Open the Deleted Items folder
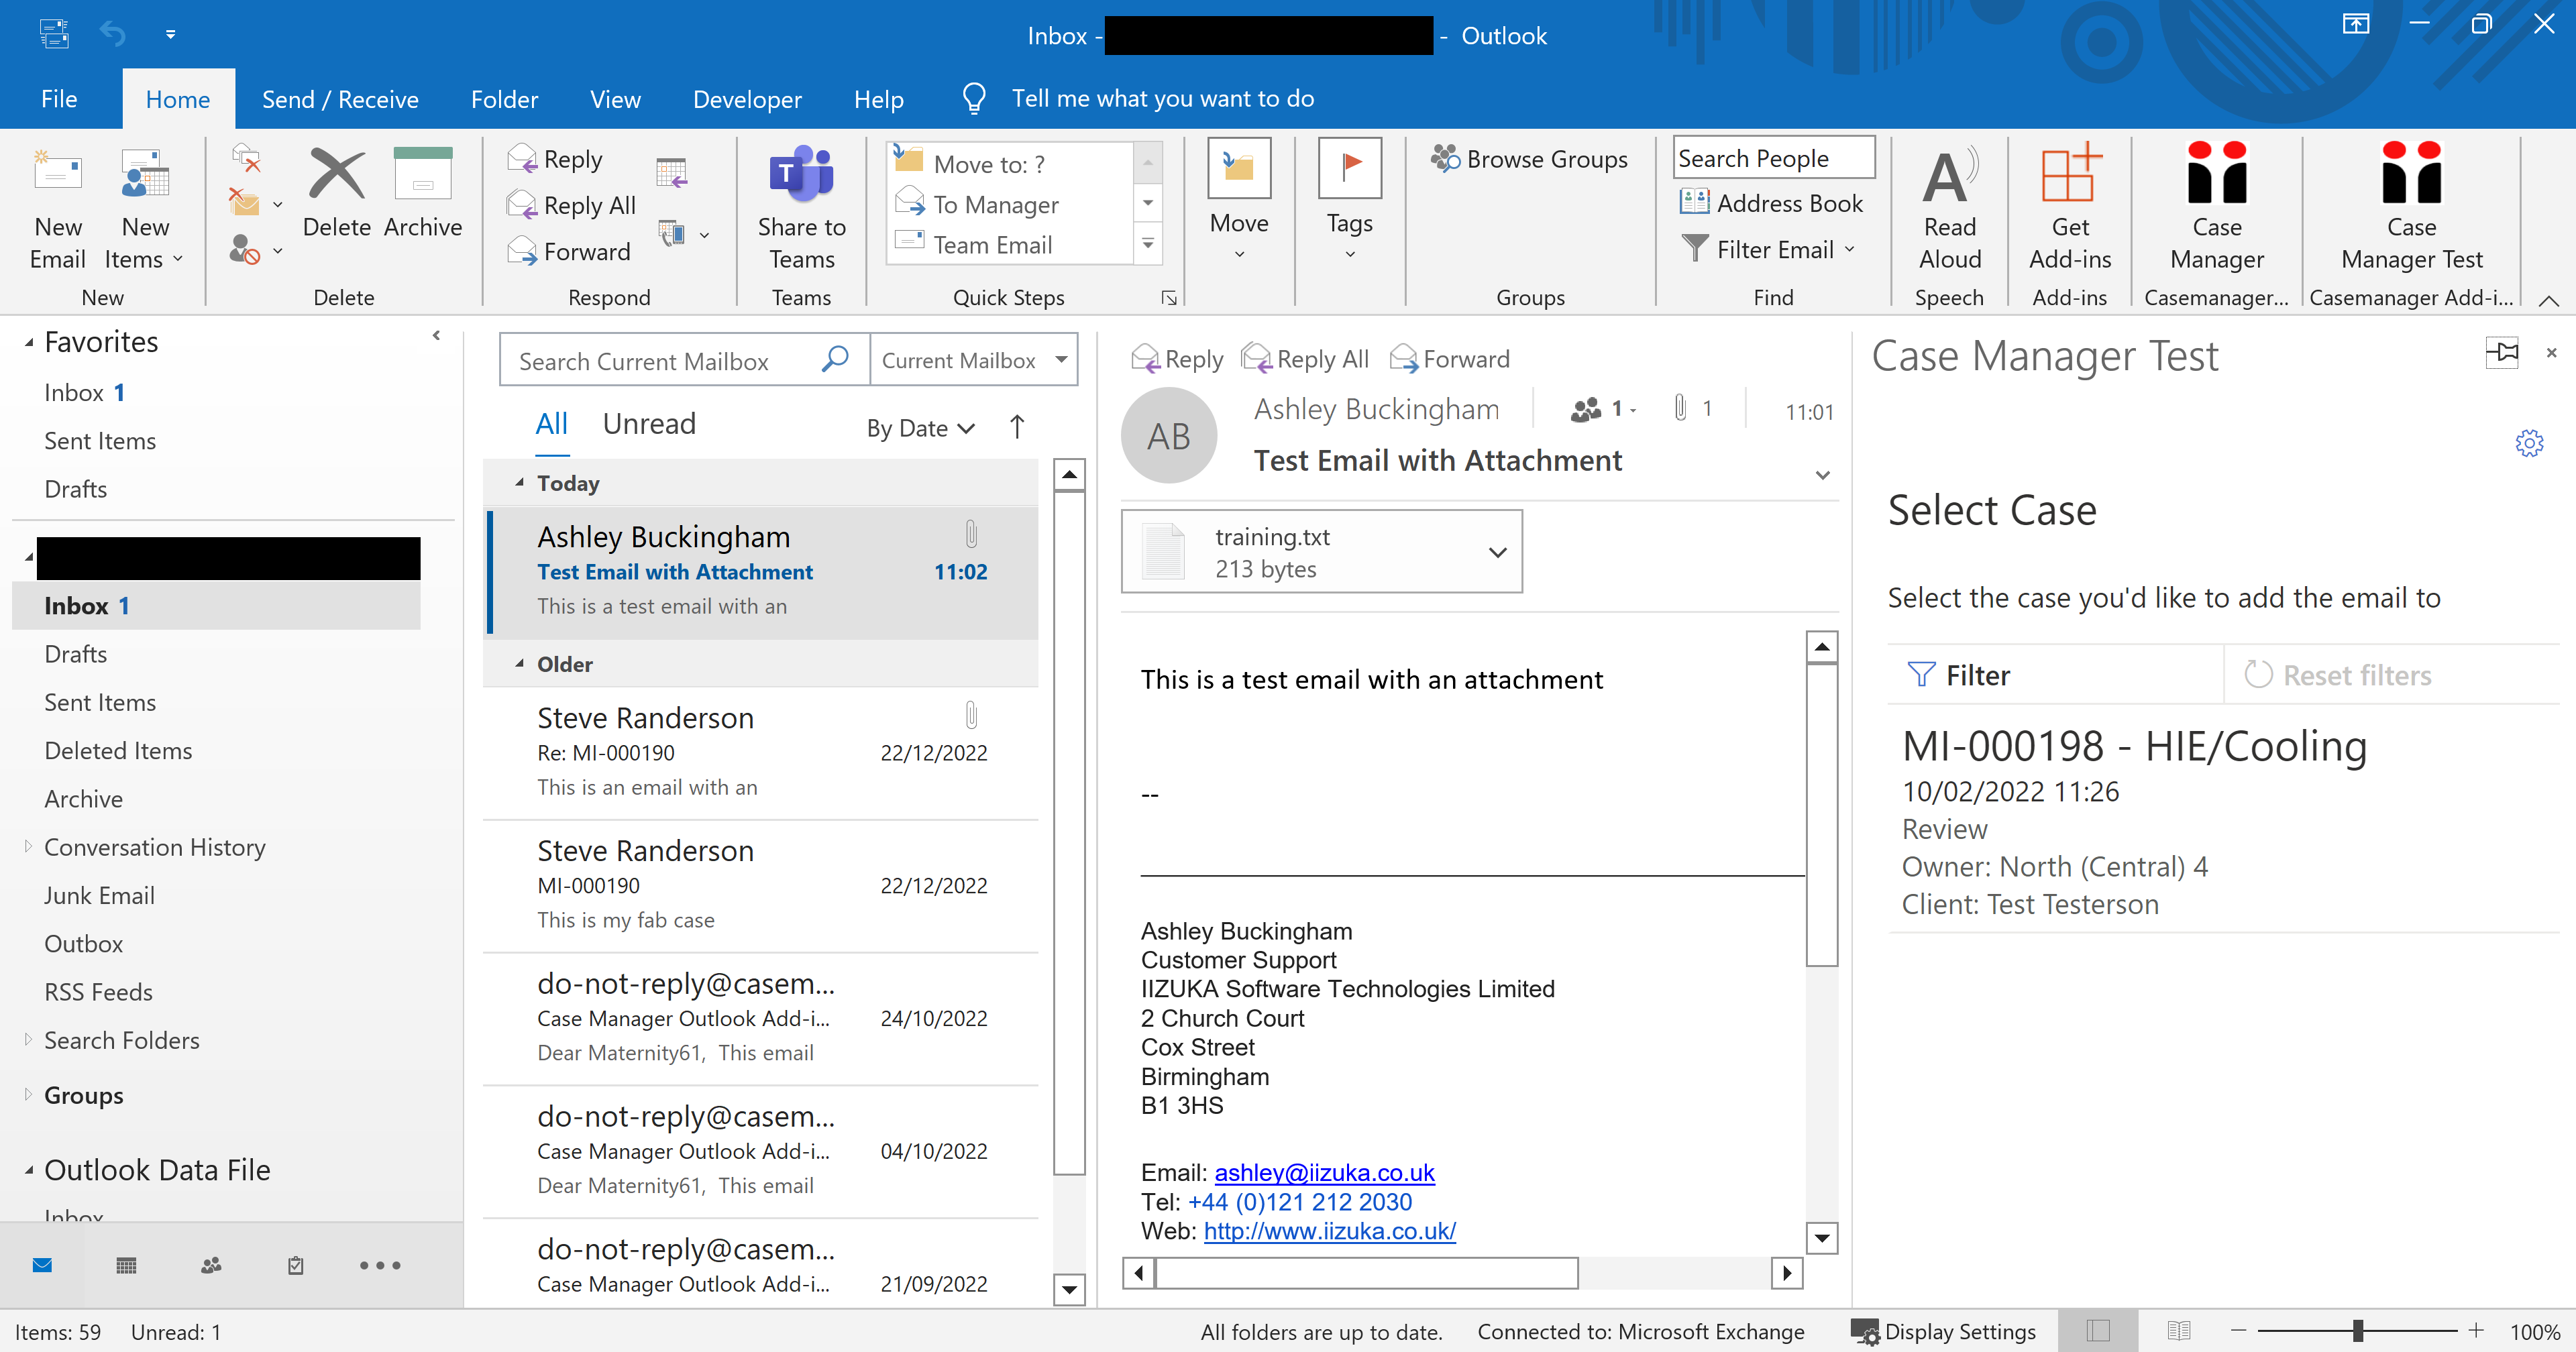The image size is (2576, 1352). click(118, 751)
